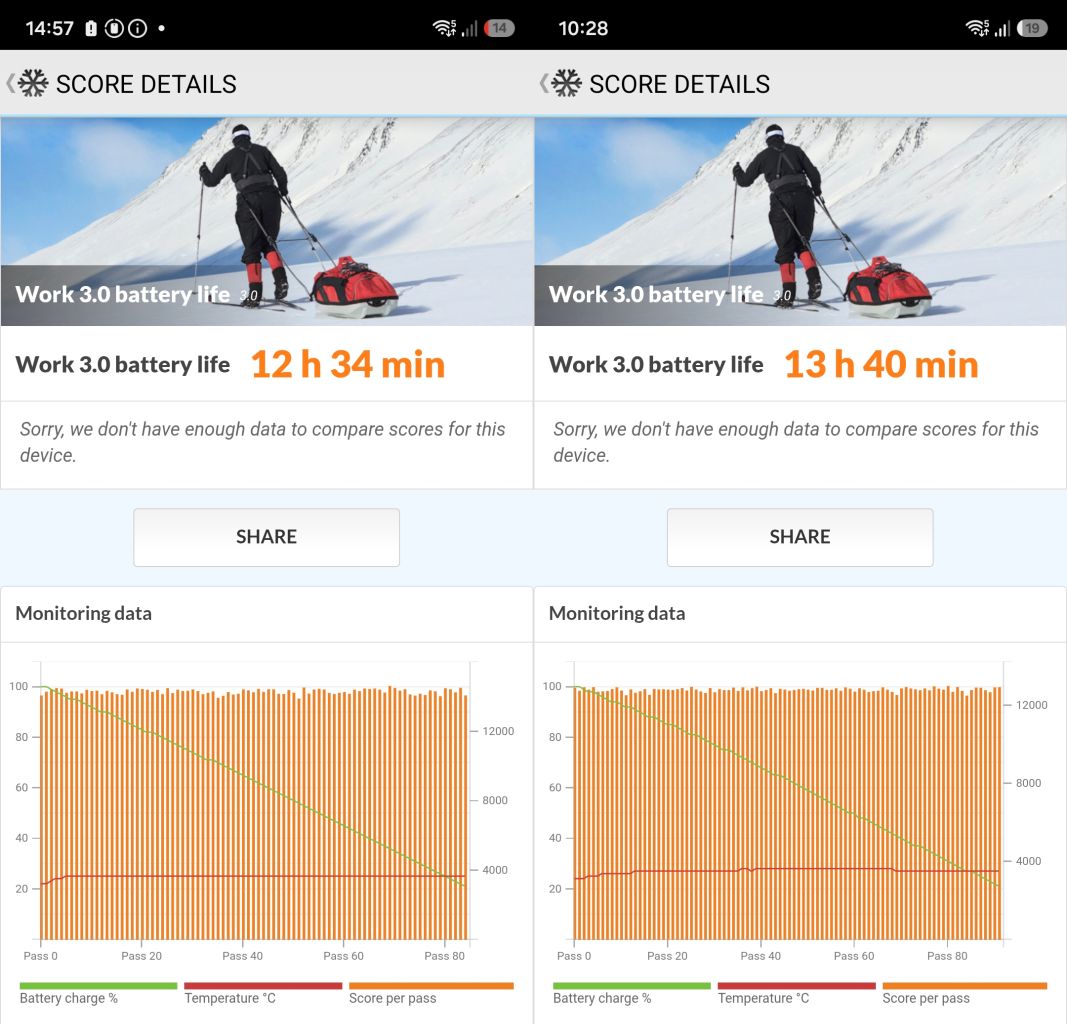The width and height of the screenshot is (1067, 1024).
Task: Tap the snowflake logo on the 10:28 screen
Action: pyautogui.click(x=567, y=83)
